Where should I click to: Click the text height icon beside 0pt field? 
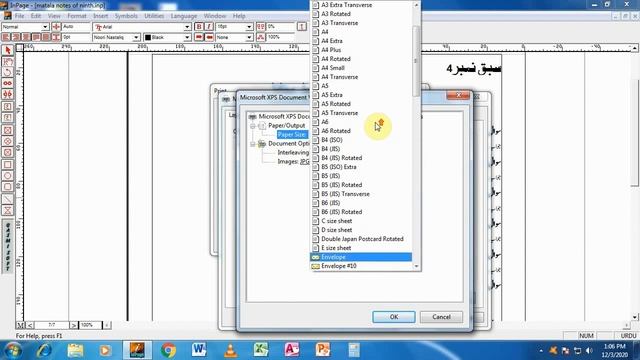pos(56,37)
